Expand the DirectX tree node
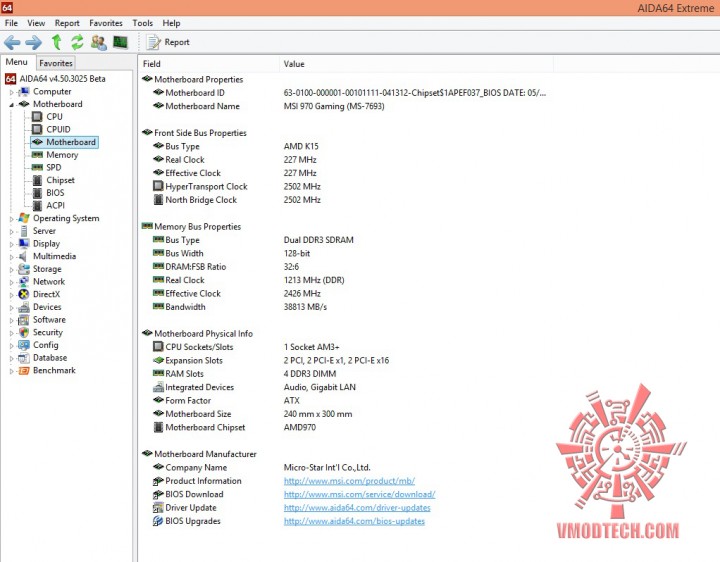Screen dimensions: 720x562 (11, 295)
